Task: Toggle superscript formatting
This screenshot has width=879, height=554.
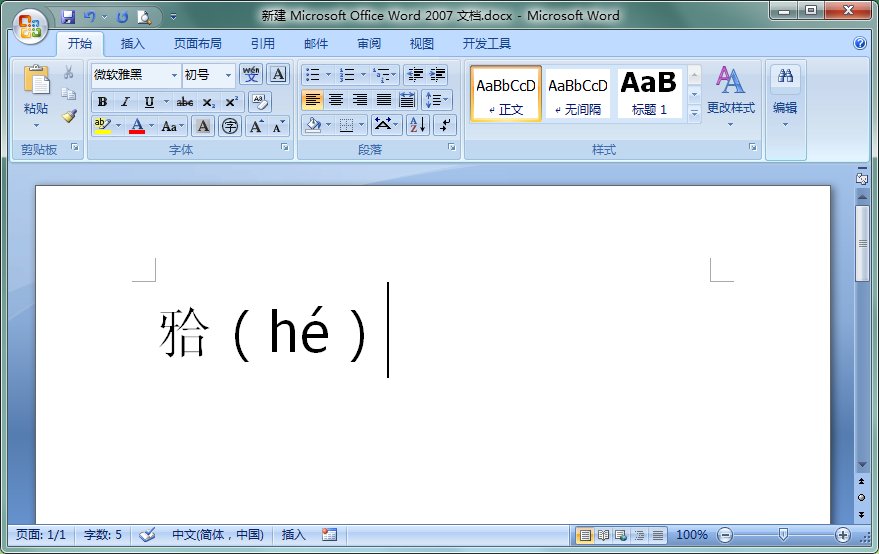Action: 232,102
